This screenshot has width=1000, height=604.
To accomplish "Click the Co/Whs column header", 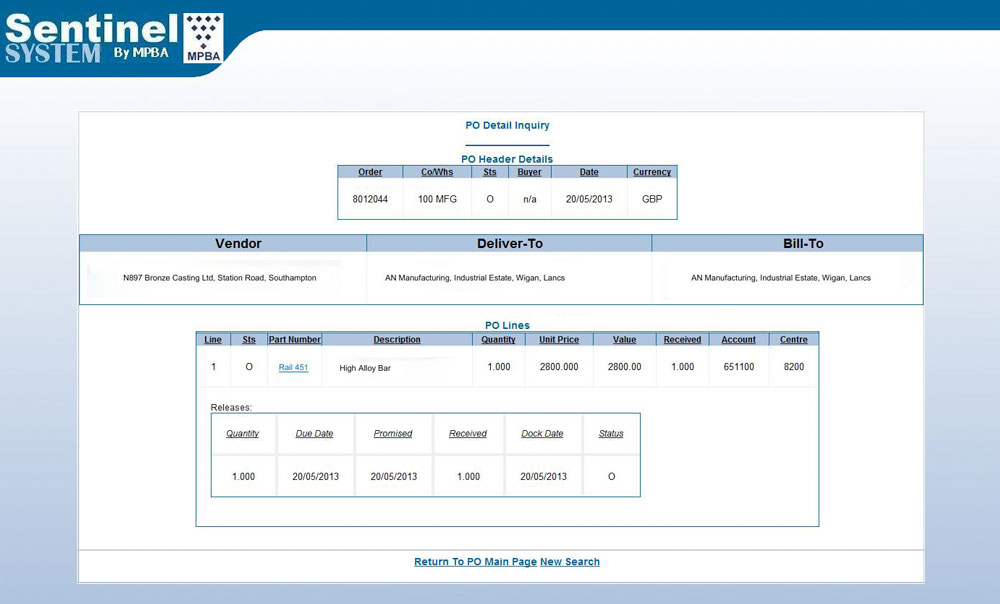I will (x=437, y=172).
